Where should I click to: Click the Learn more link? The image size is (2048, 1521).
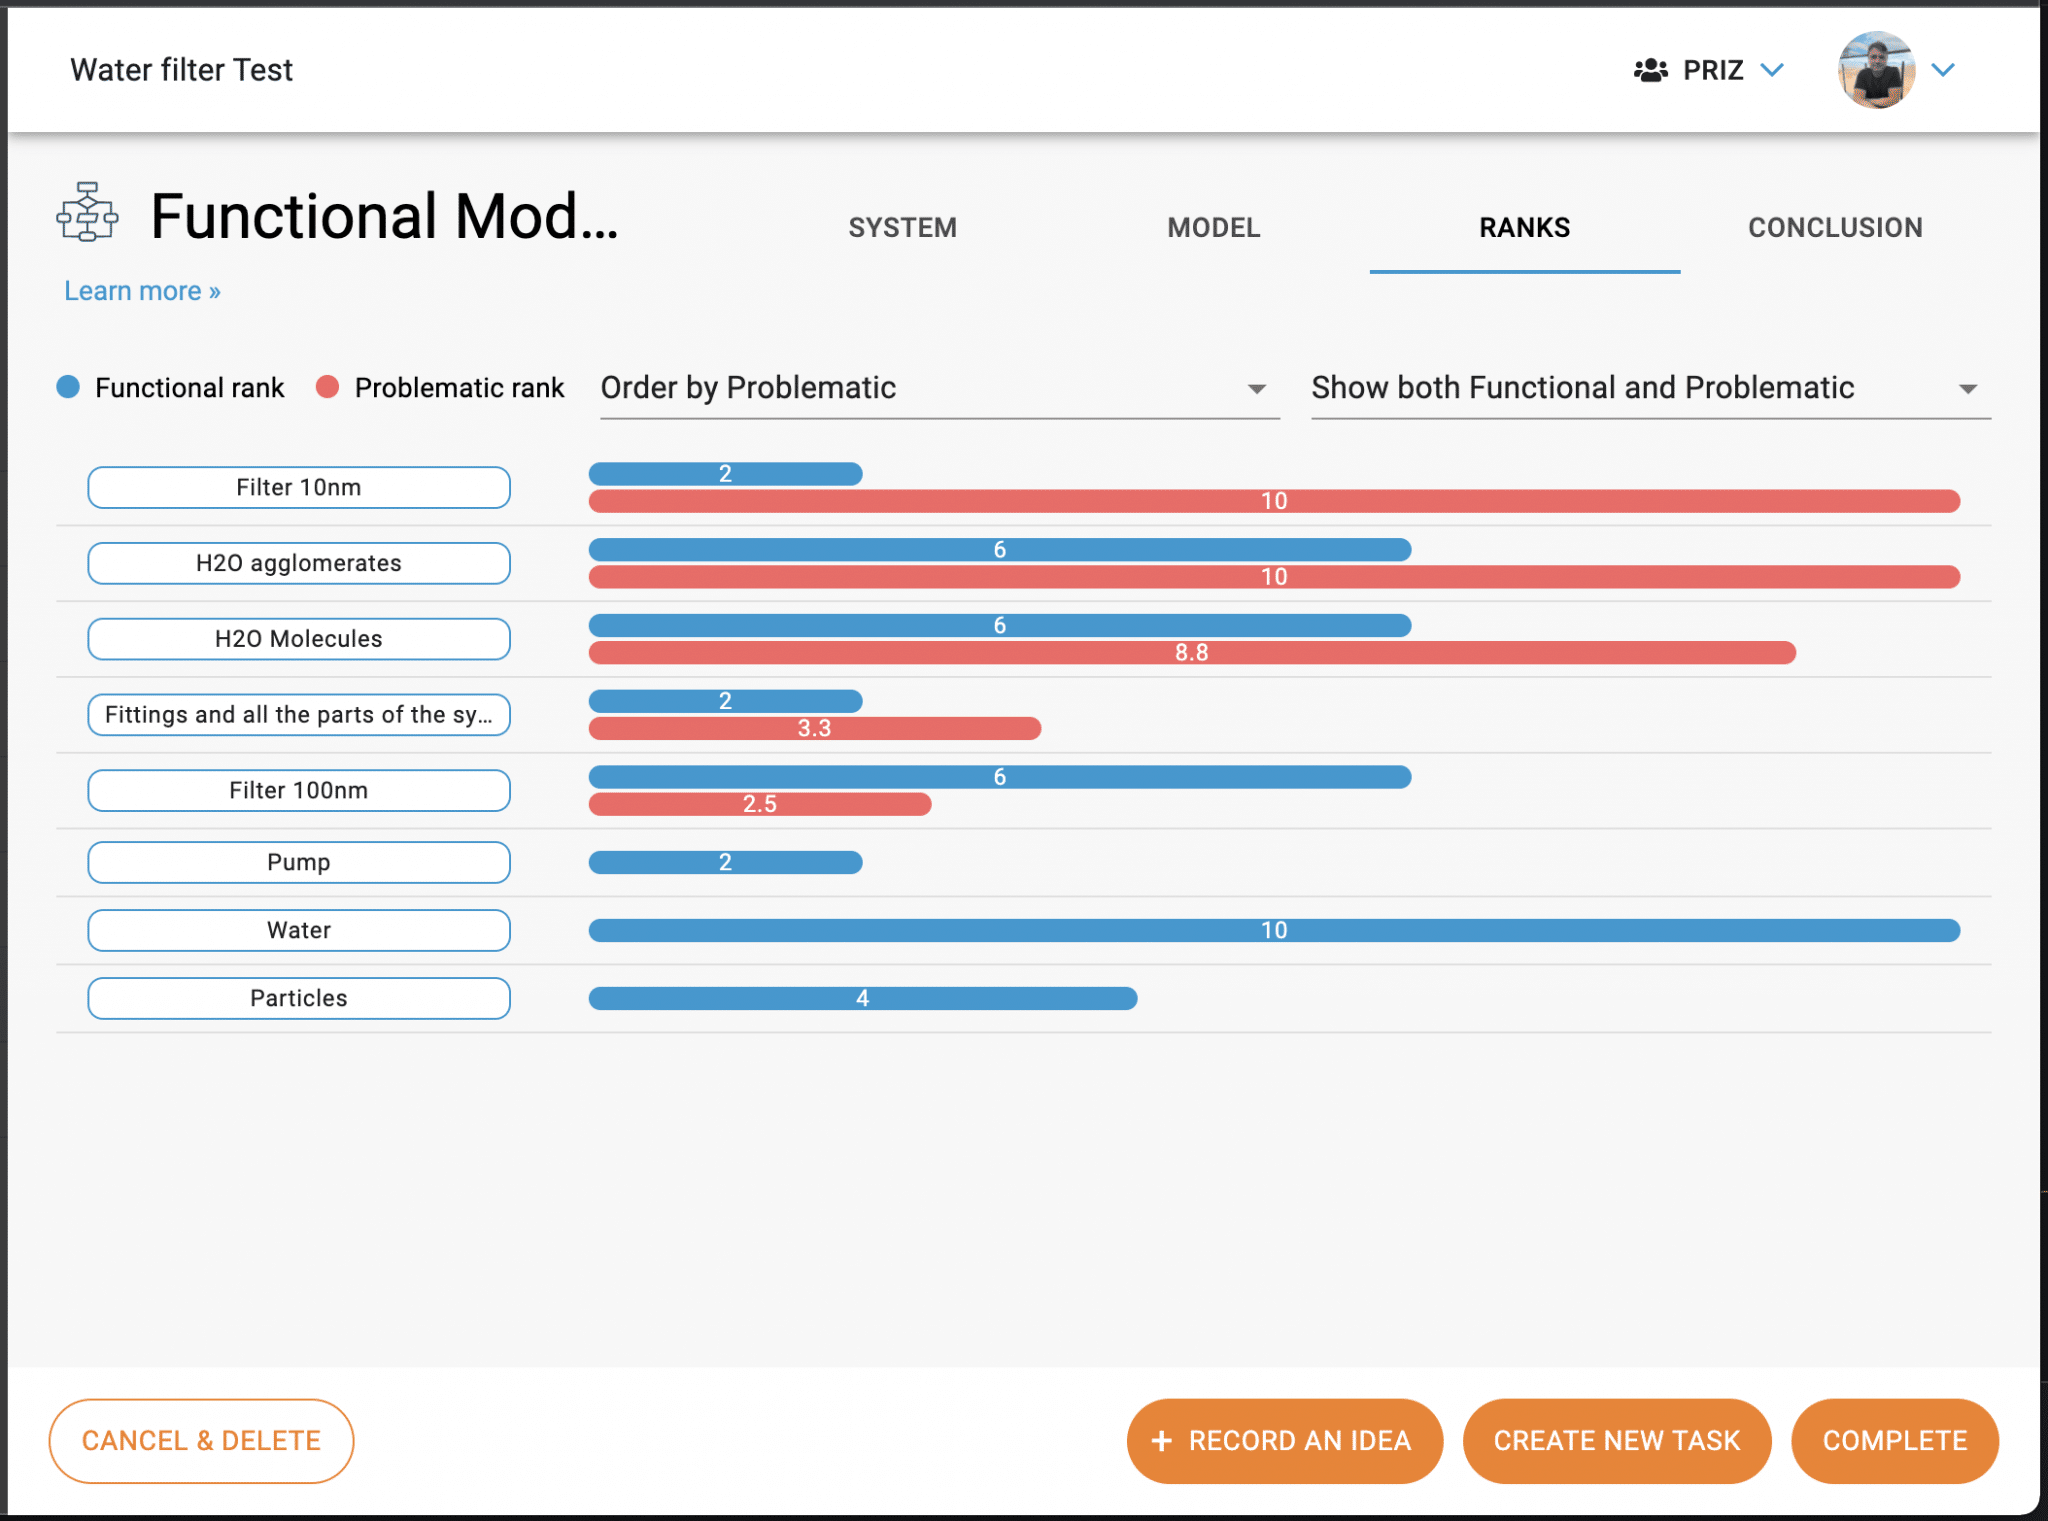(141, 290)
